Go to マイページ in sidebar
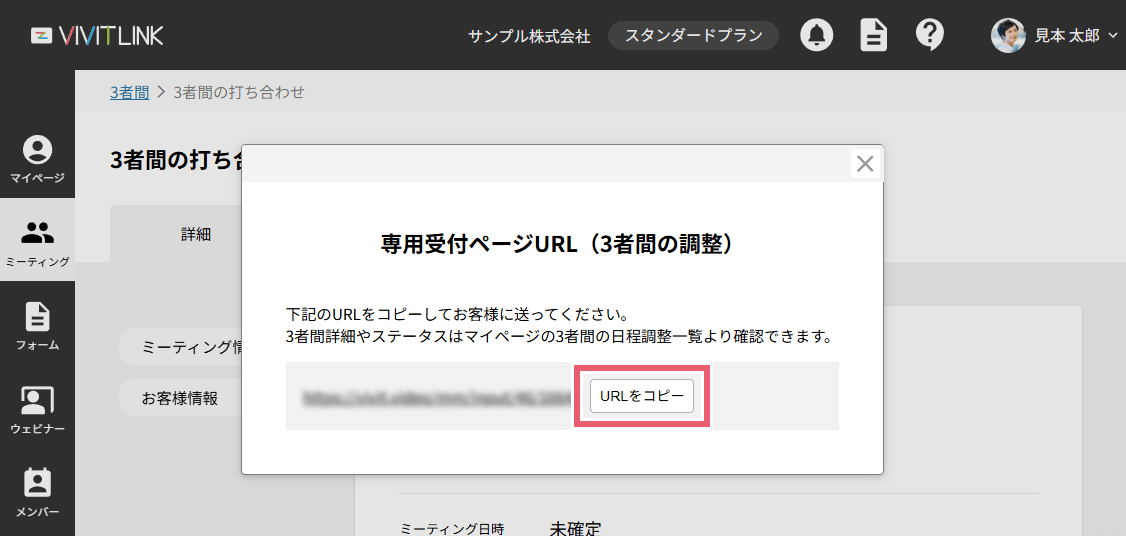This screenshot has height=536, width=1126. click(37, 160)
